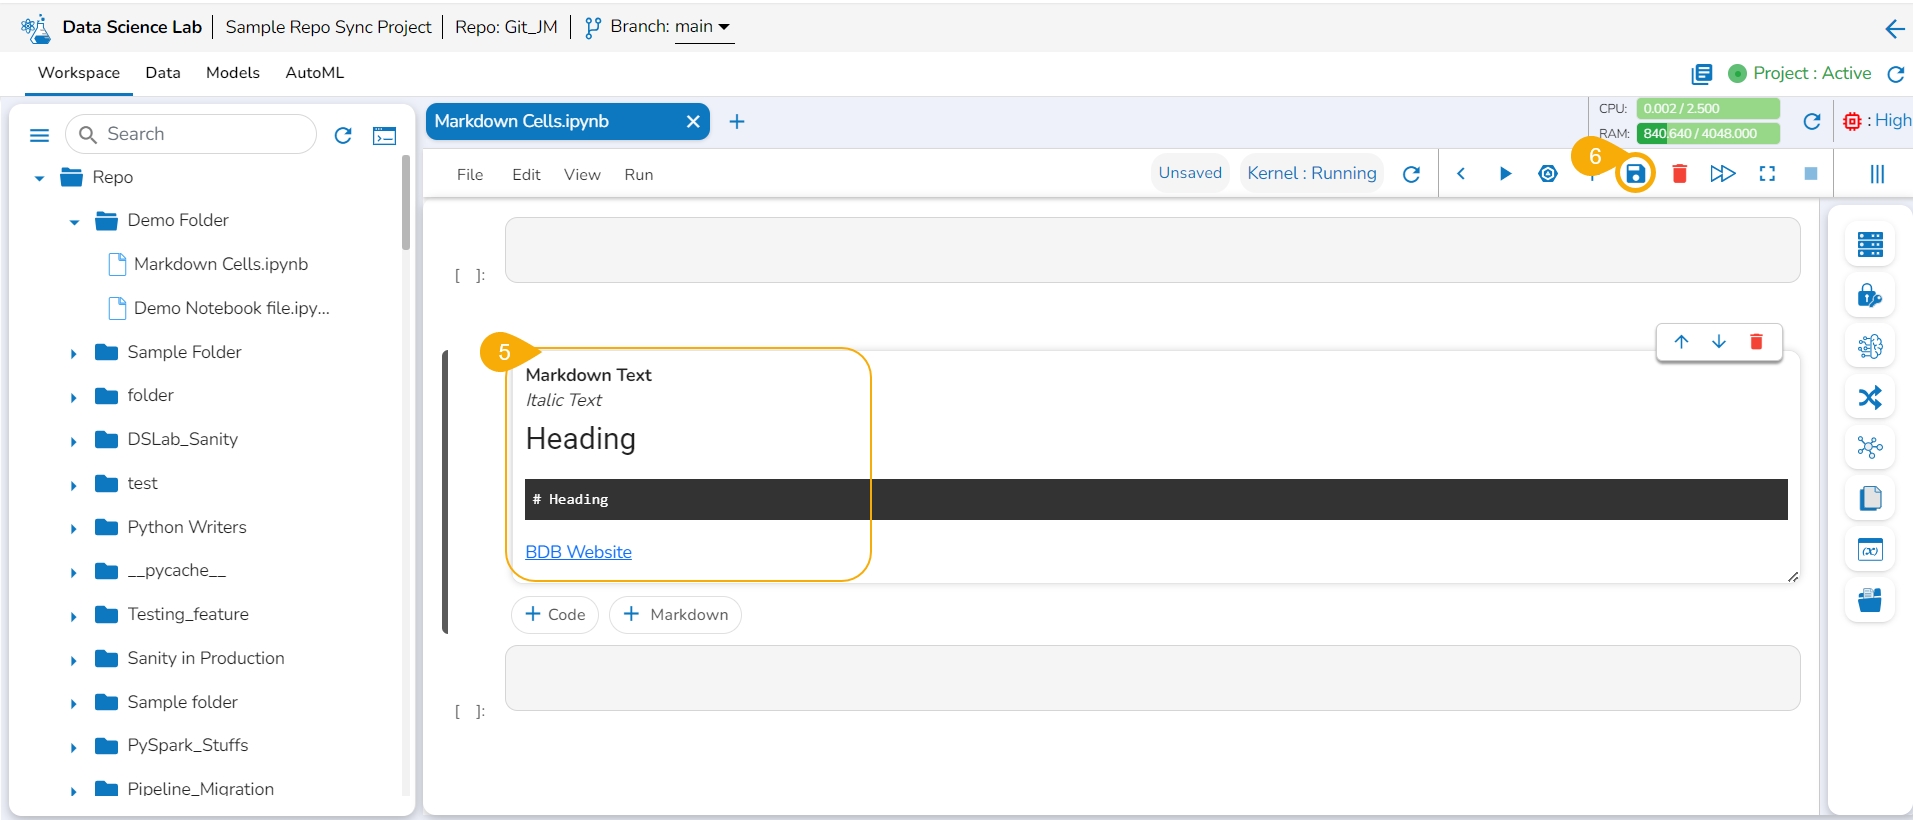Viewport: 1913px width, 820px height.
Task: Expand the Sample Folder node
Action: click(74, 354)
